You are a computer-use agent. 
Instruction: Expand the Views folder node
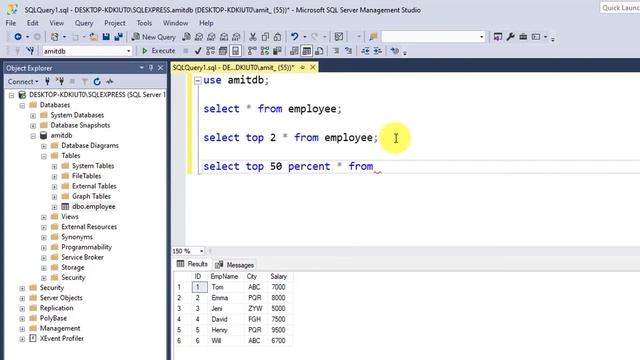[x=44, y=217]
